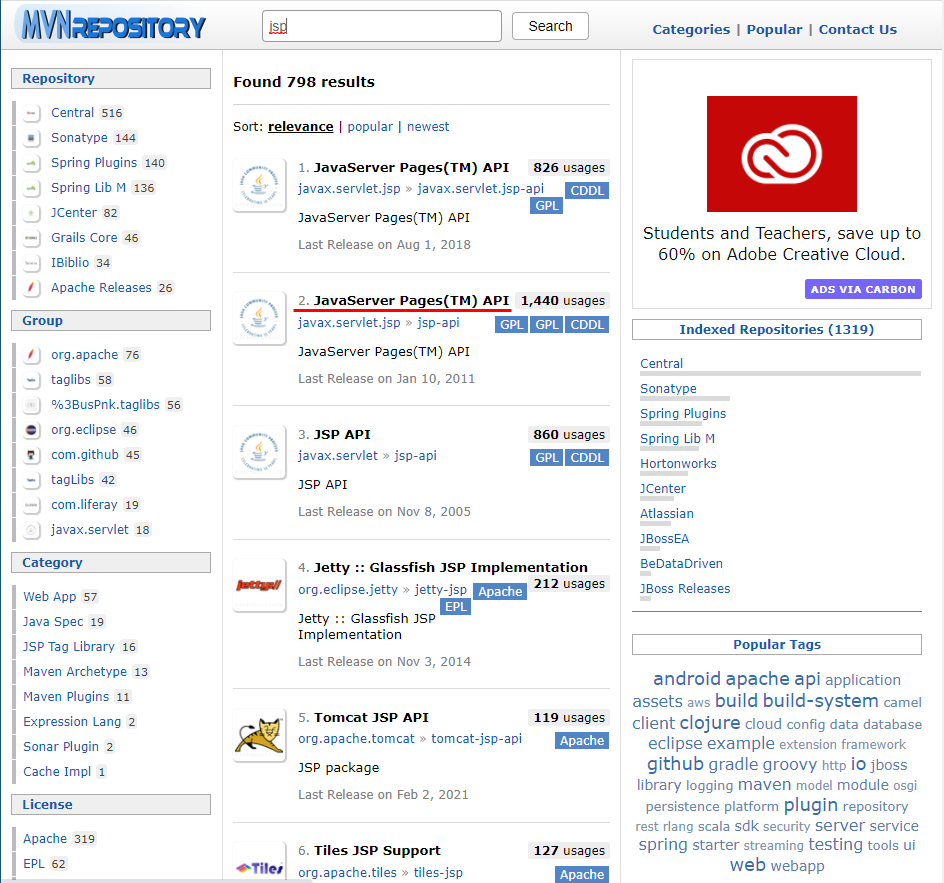
Task: Click the org.apache group icon
Action: 31,355
